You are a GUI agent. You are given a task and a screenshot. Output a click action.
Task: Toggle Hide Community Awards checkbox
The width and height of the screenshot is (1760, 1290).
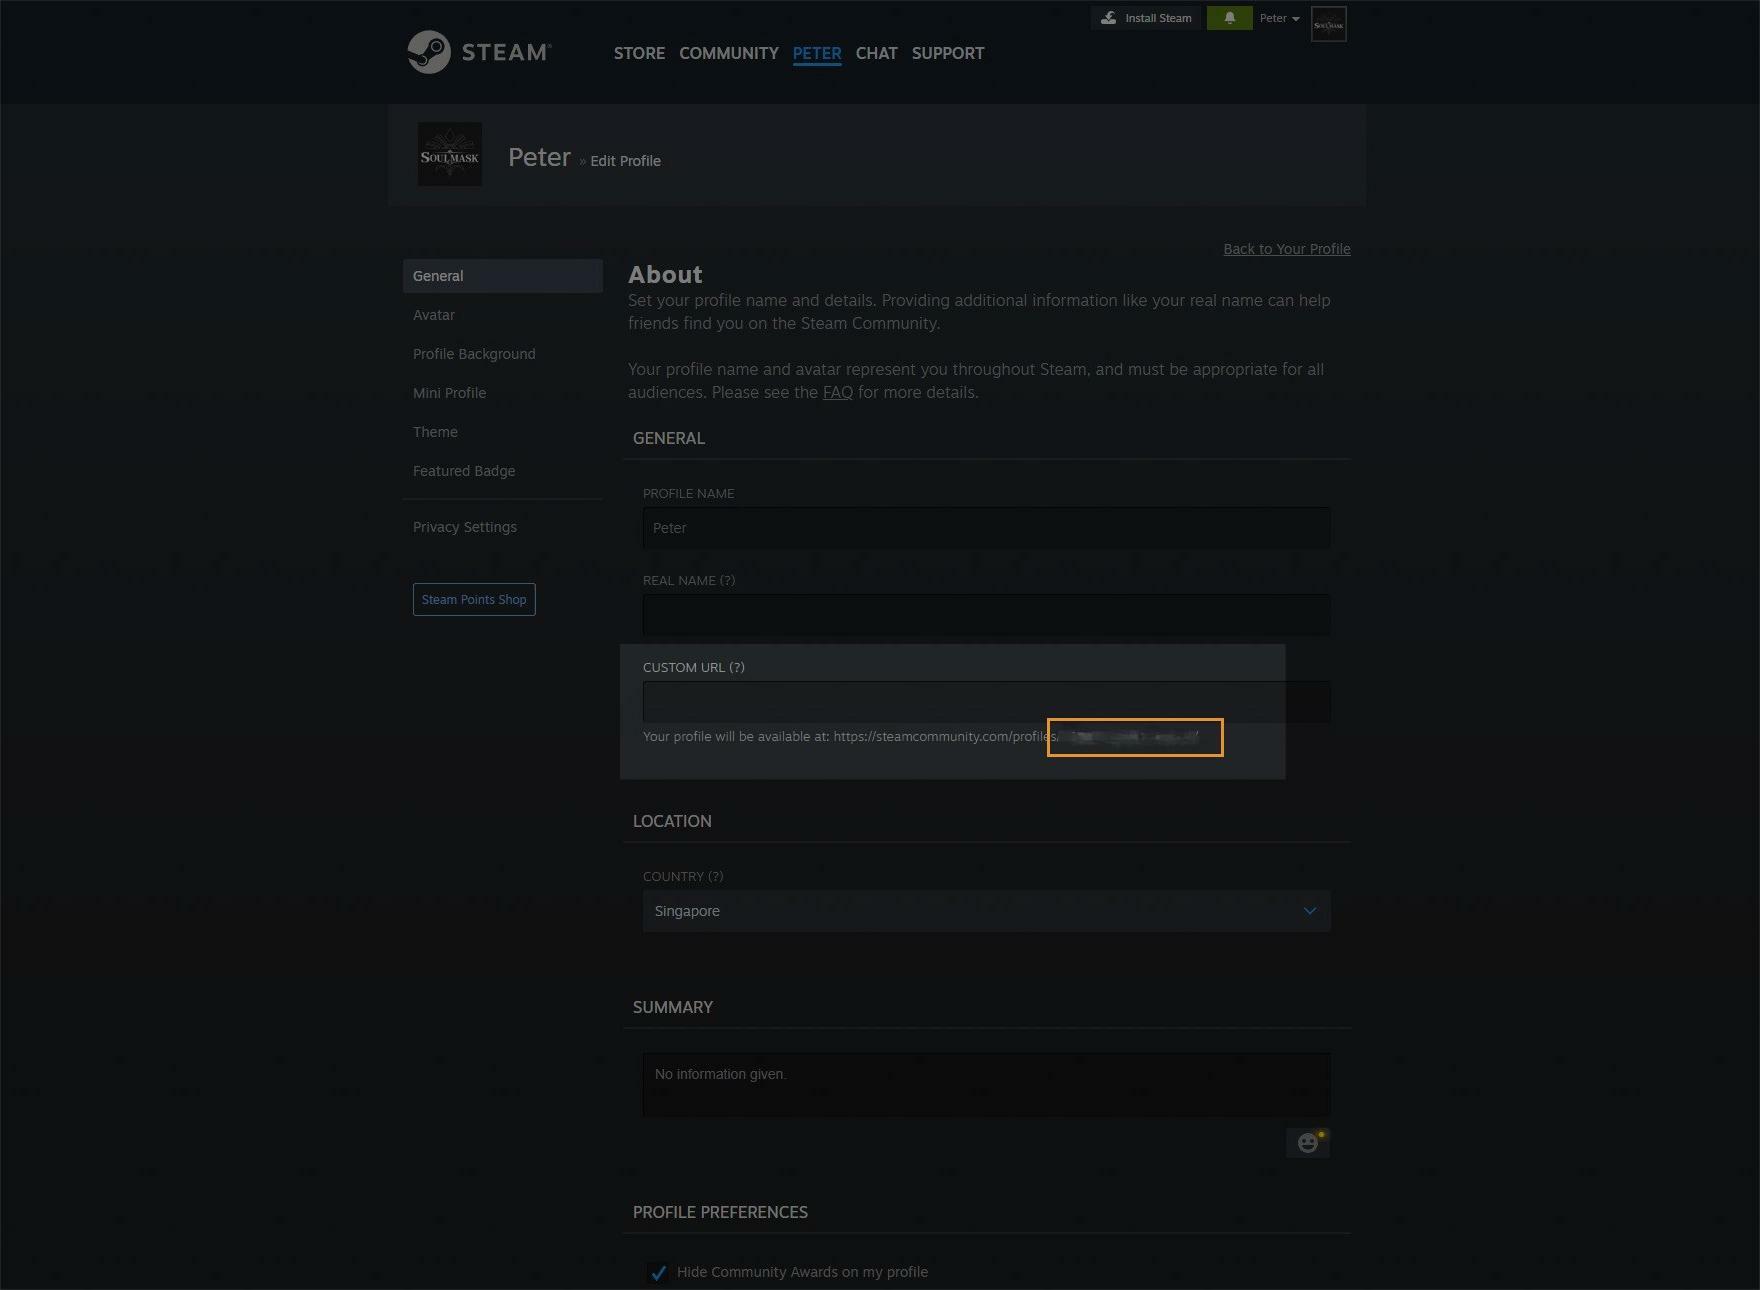(x=658, y=1272)
